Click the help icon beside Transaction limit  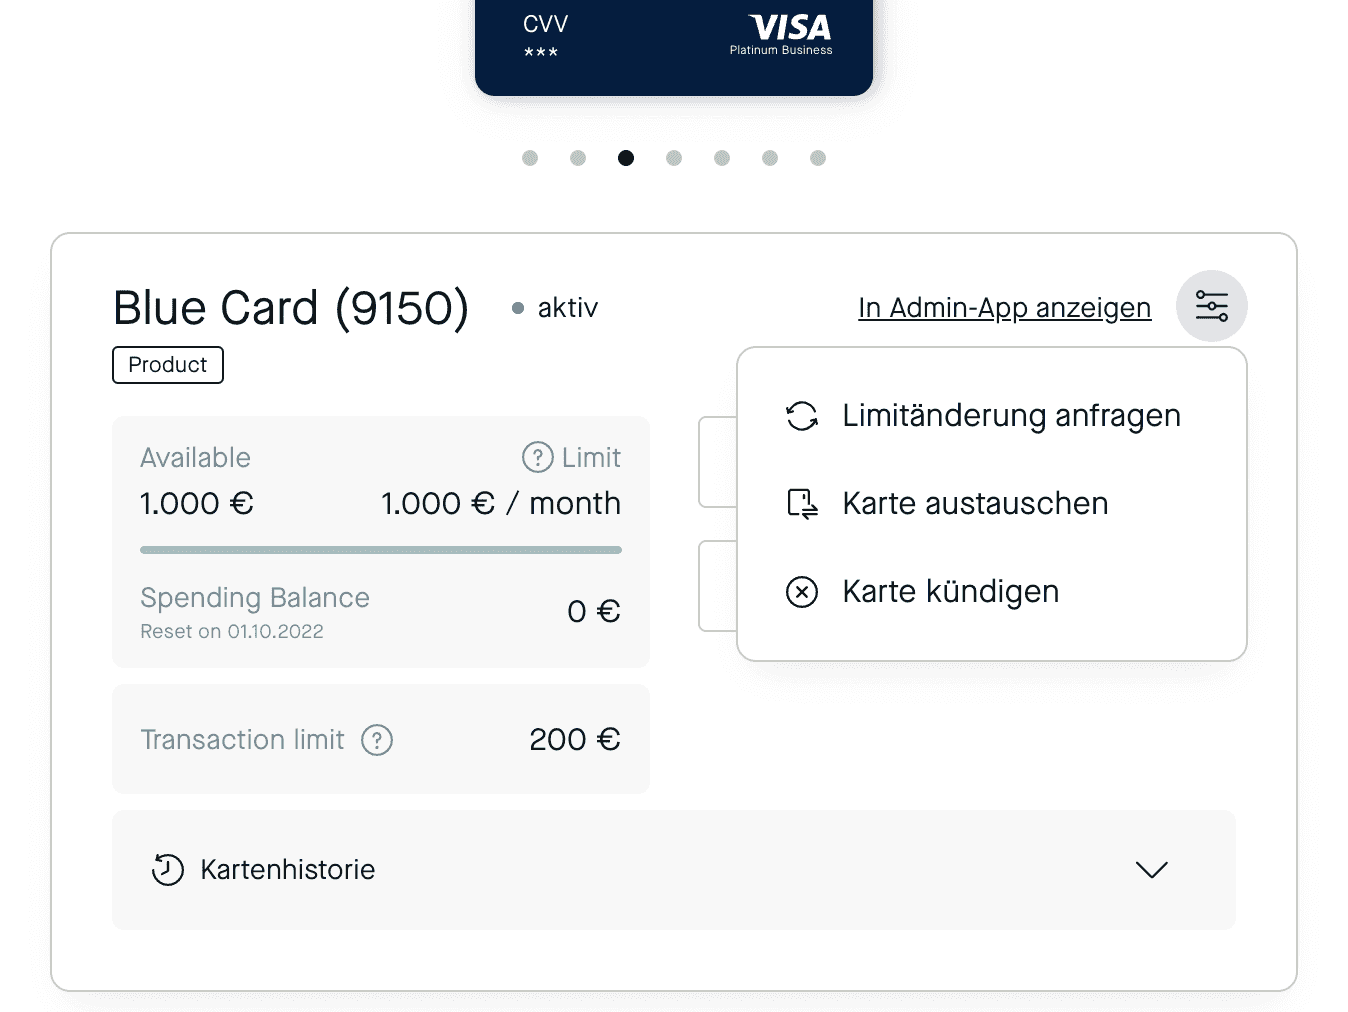click(377, 740)
